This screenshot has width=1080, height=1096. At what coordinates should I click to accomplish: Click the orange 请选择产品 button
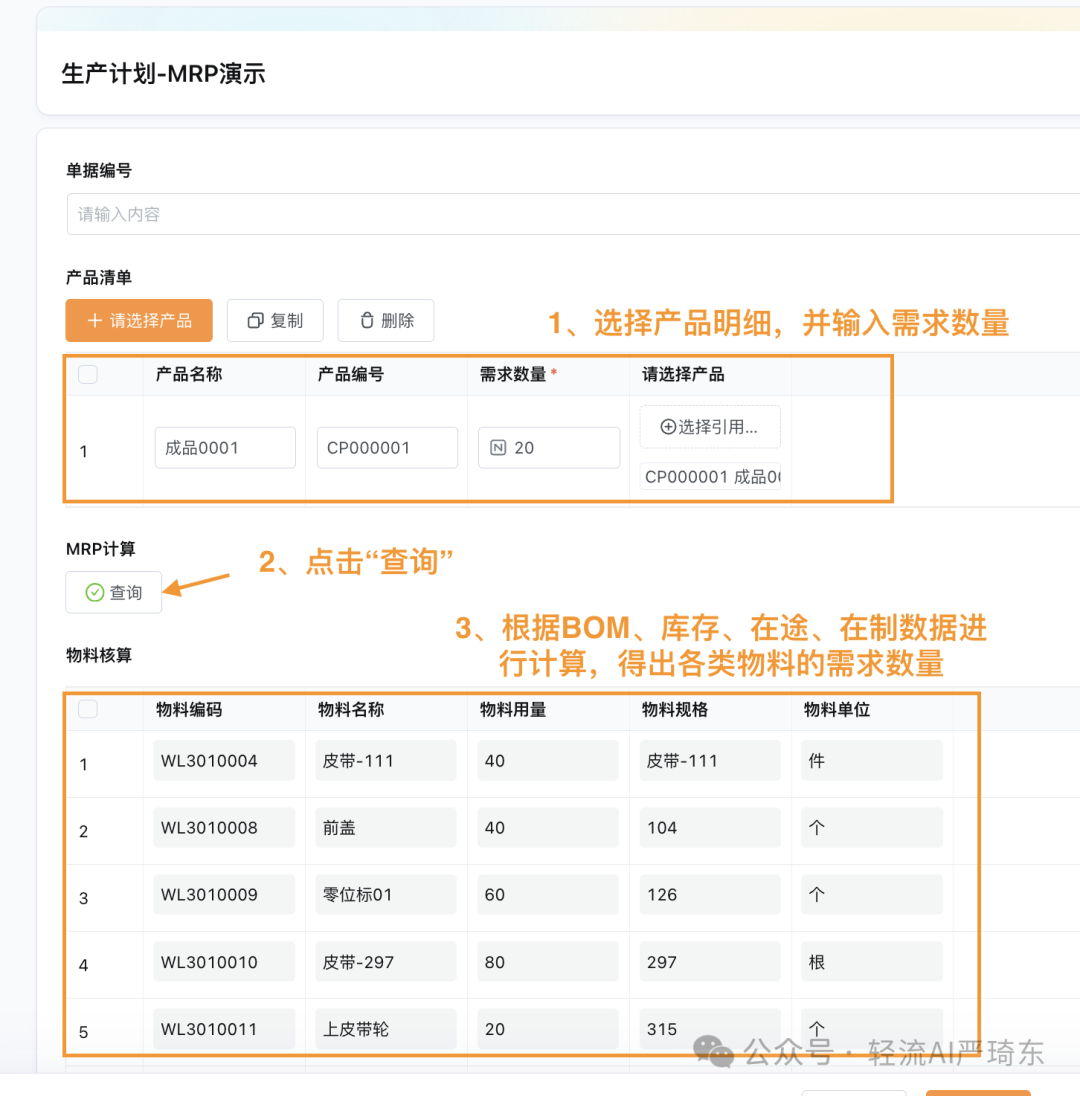[139, 321]
